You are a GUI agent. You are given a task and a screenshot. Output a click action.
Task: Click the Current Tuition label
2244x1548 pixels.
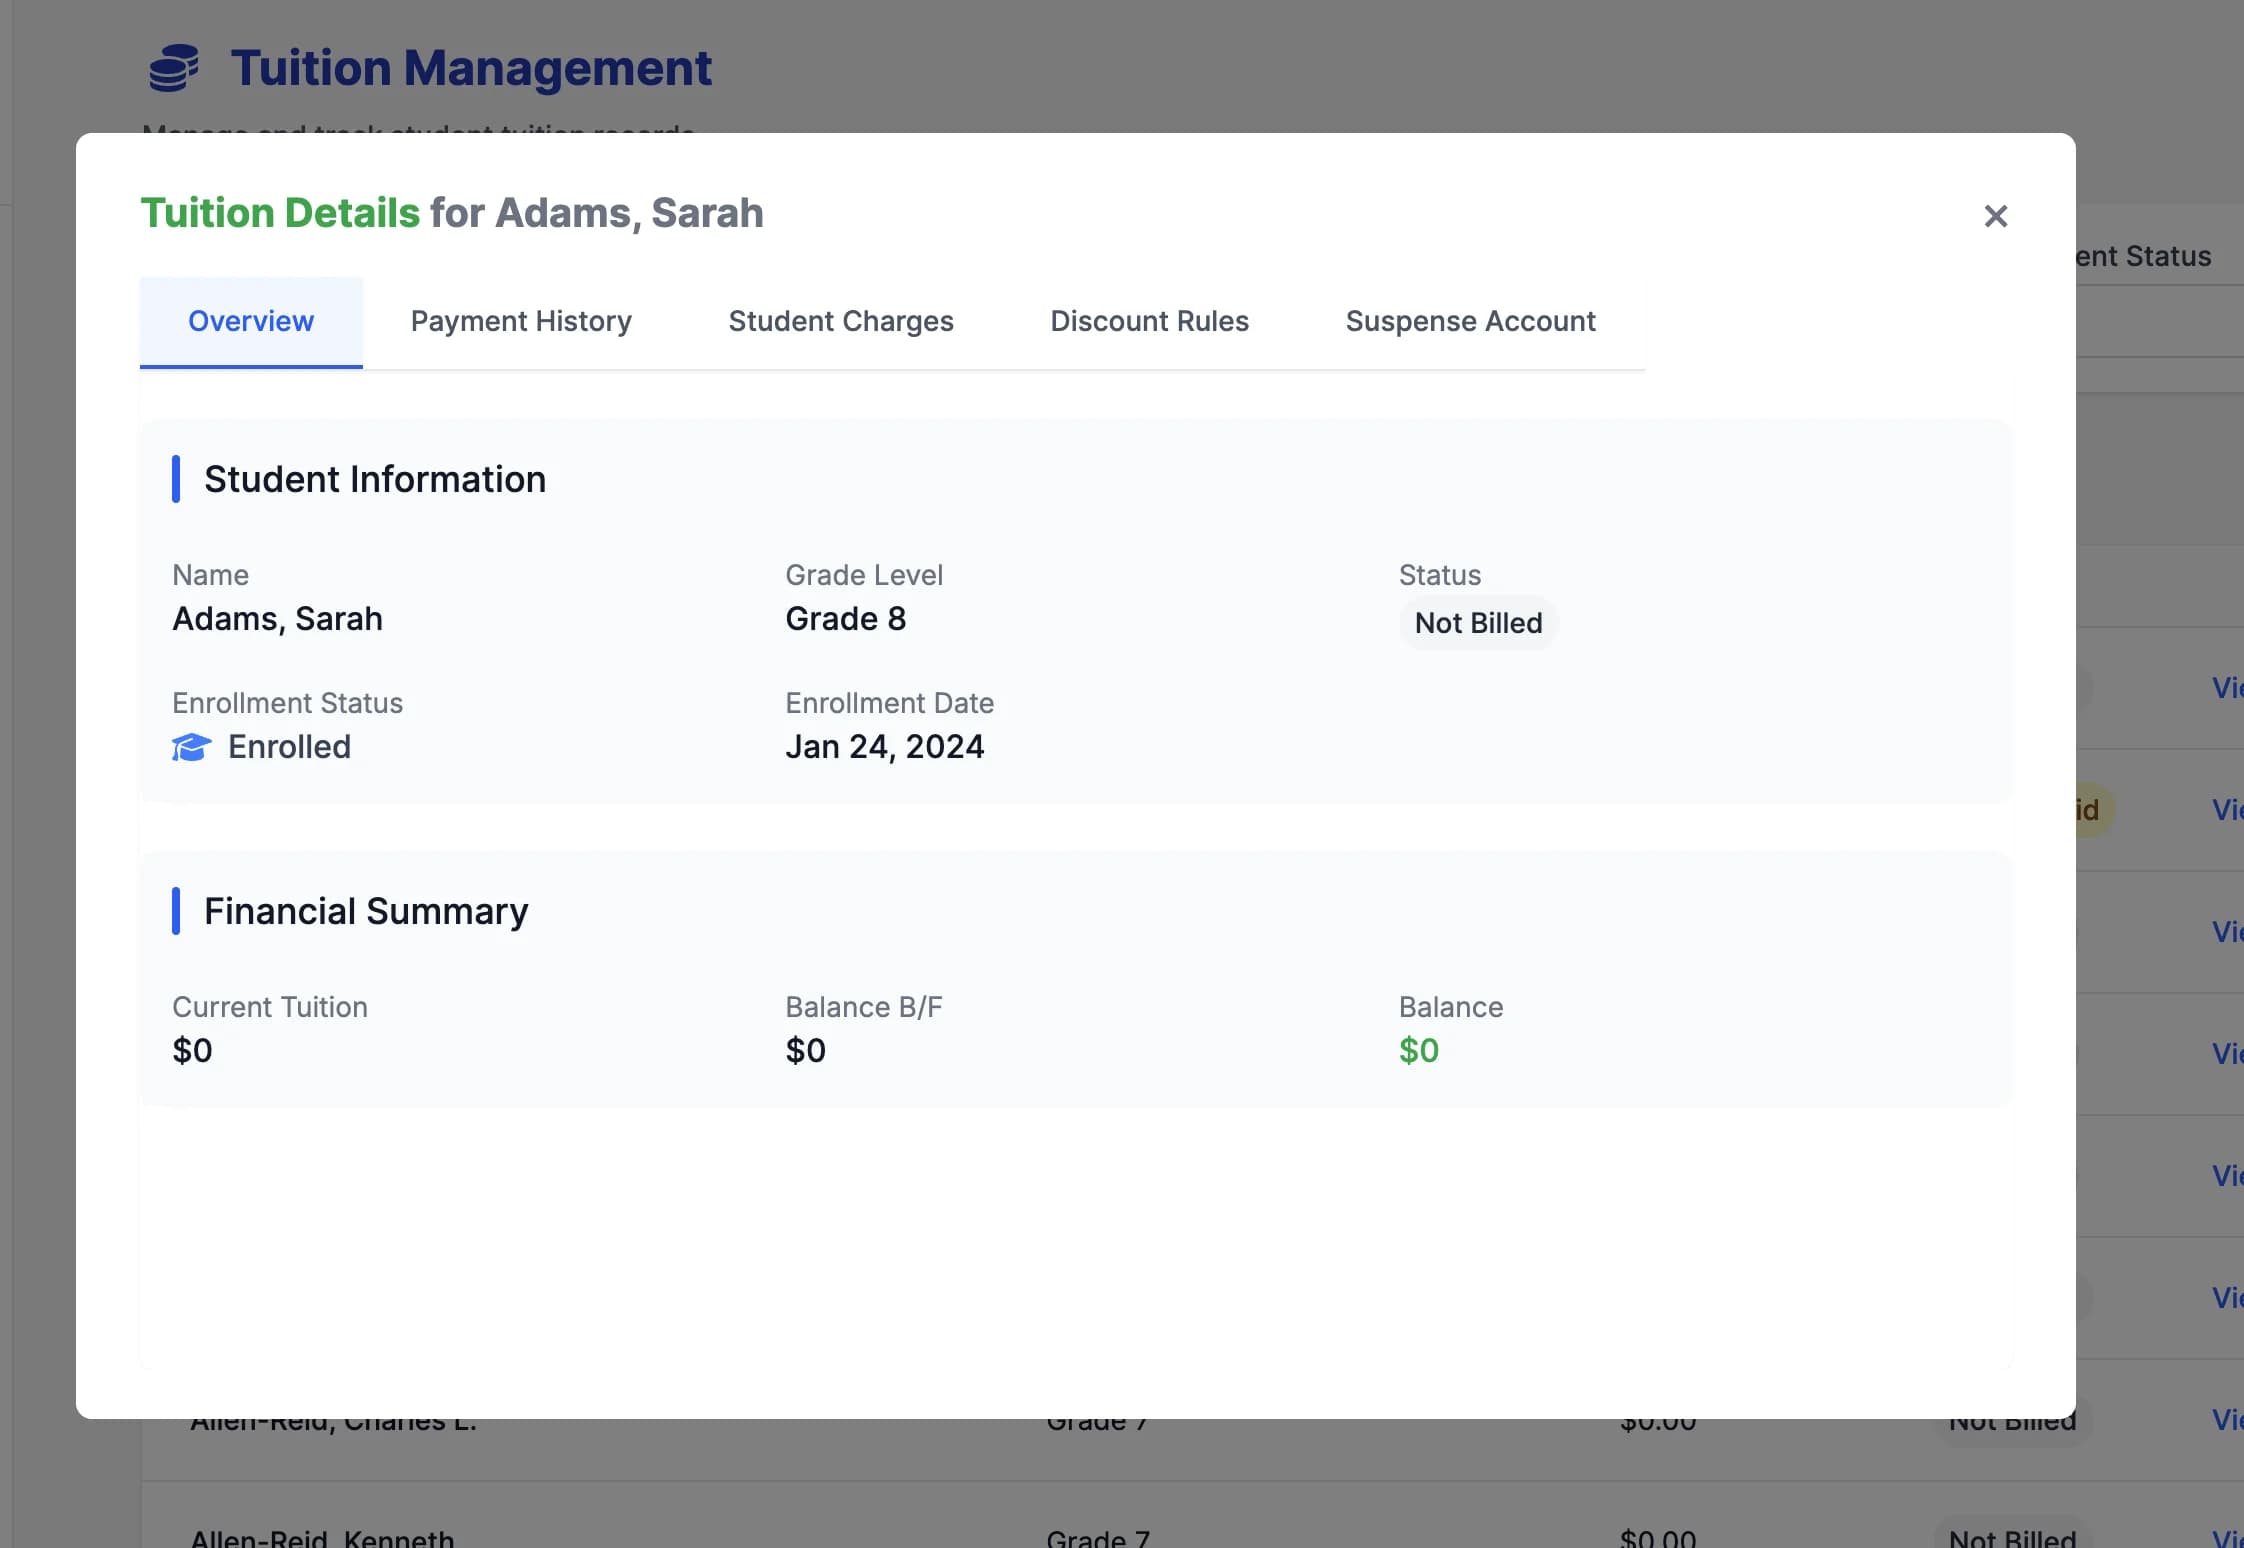pos(270,1007)
